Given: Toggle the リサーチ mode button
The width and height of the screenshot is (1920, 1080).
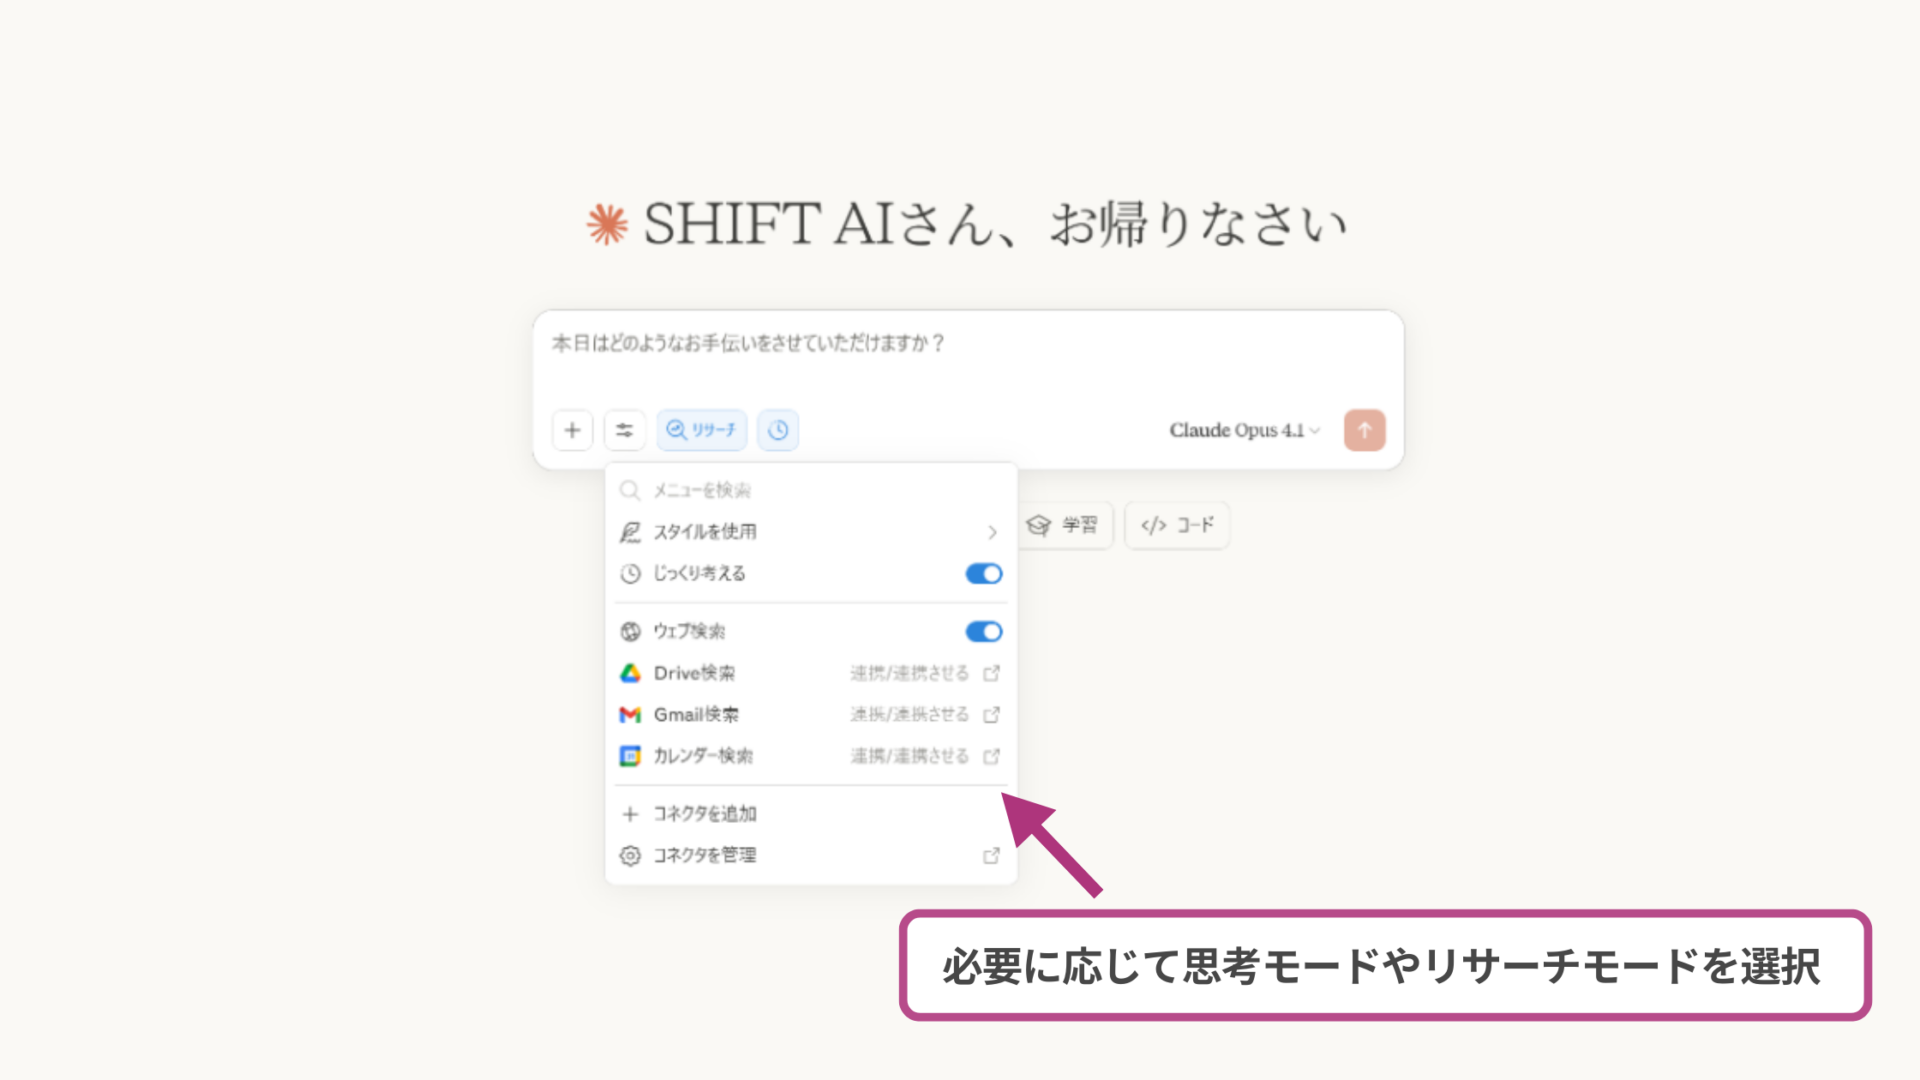Looking at the screenshot, I should tap(701, 430).
